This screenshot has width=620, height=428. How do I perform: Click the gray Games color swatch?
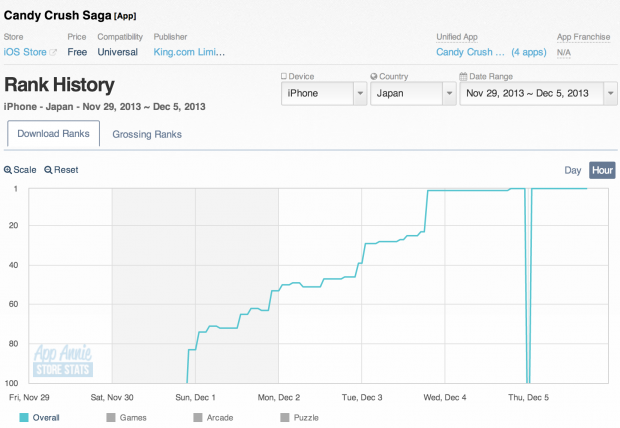111,418
